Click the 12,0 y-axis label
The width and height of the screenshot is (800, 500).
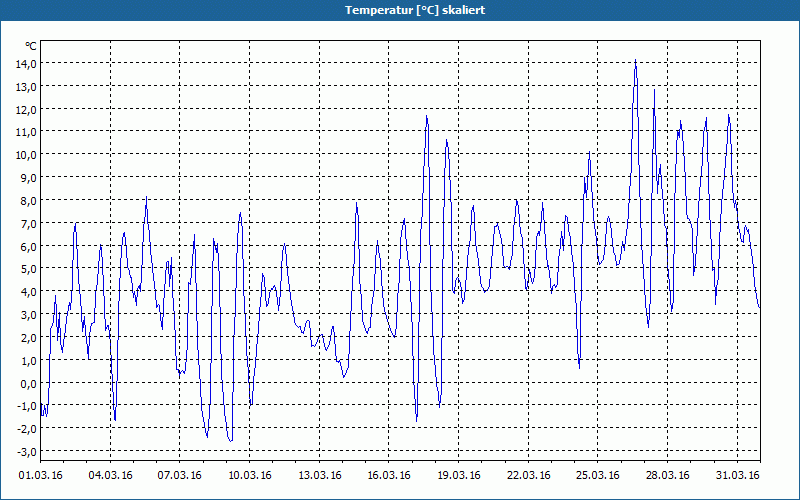tap(27, 110)
